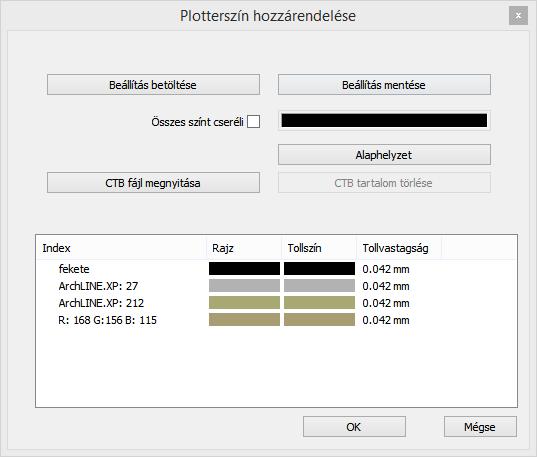Image resolution: width=537 pixels, height=457 pixels.
Task: Click the Tollvastagság column header
Action: click(x=399, y=248)
